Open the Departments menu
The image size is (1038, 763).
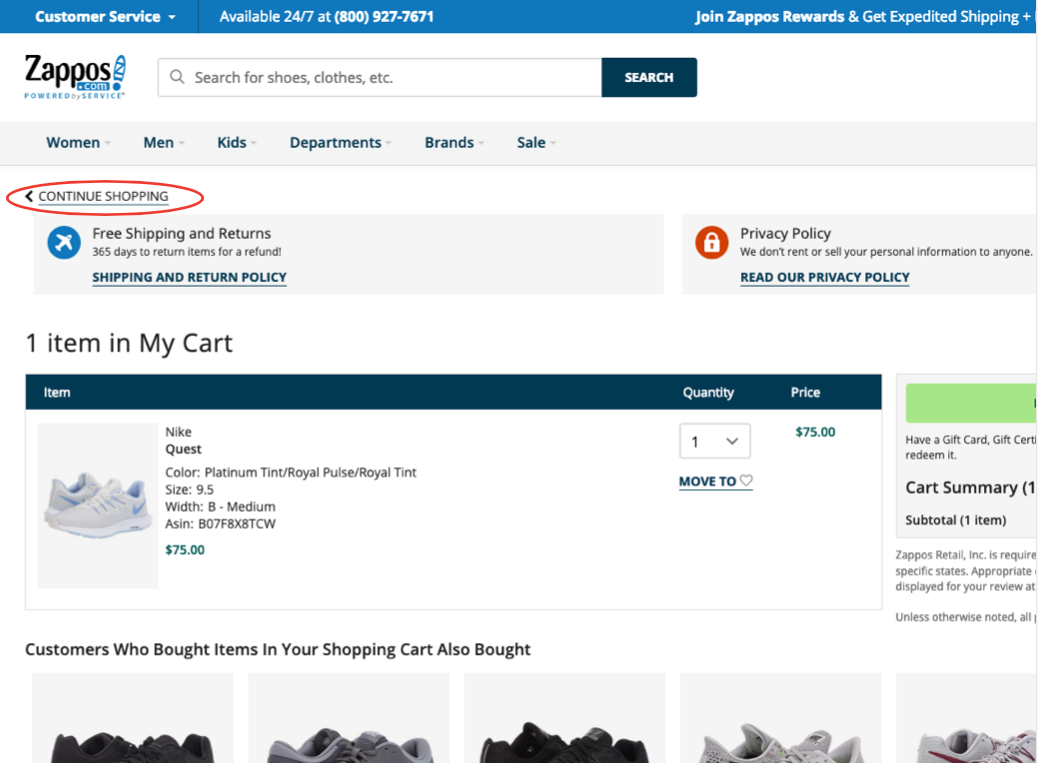[340, 142]
